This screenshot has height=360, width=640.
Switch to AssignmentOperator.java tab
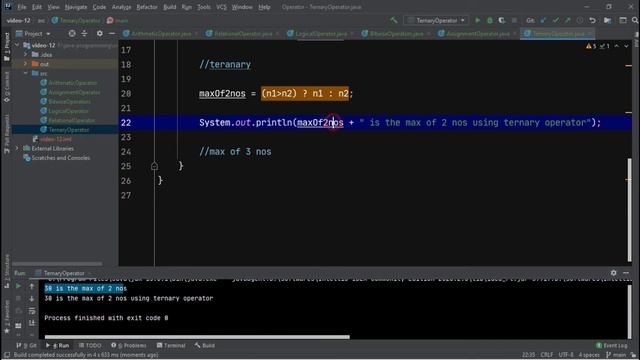pyautogui.click(x=477, y=34)
